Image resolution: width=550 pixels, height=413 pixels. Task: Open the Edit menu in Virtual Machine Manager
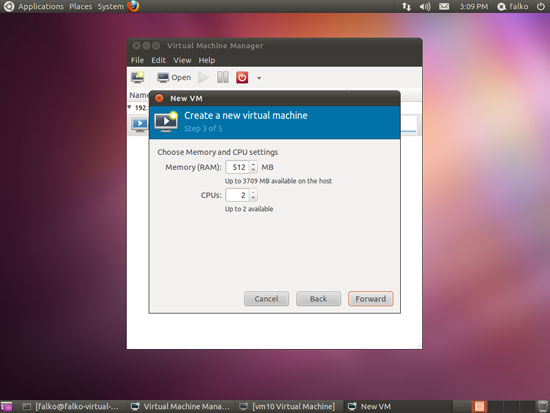pos(159,60)
